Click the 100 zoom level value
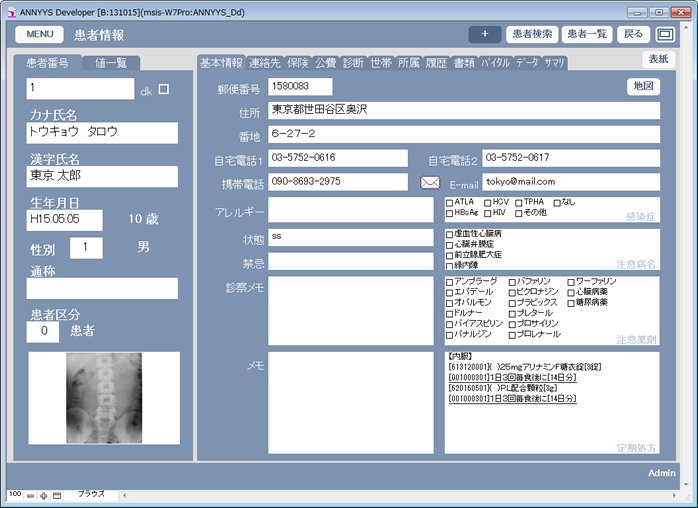This screenshot has width=698, height=508. 15,494
